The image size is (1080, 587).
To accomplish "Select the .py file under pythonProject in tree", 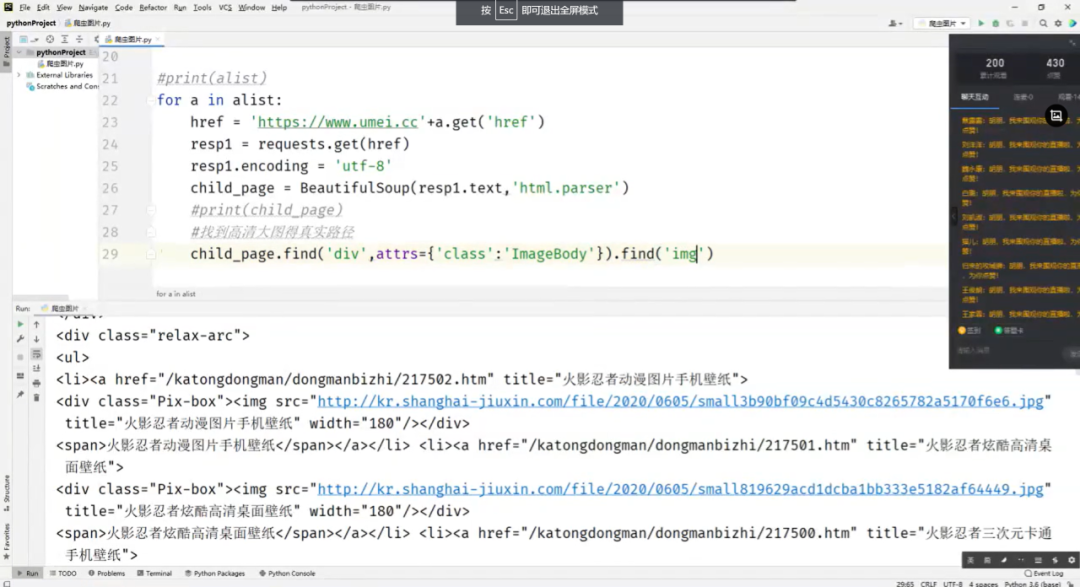I will [x=61, y=63].
